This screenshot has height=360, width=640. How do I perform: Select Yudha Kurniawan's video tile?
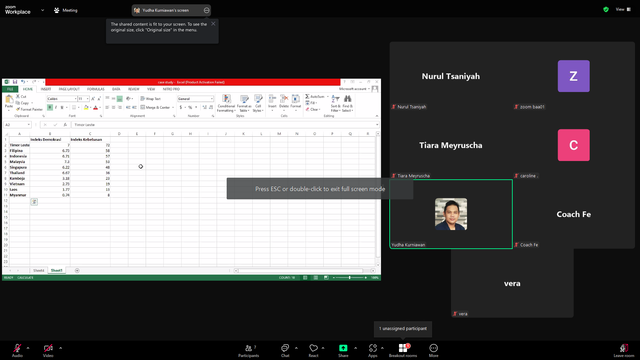(451, 214)
